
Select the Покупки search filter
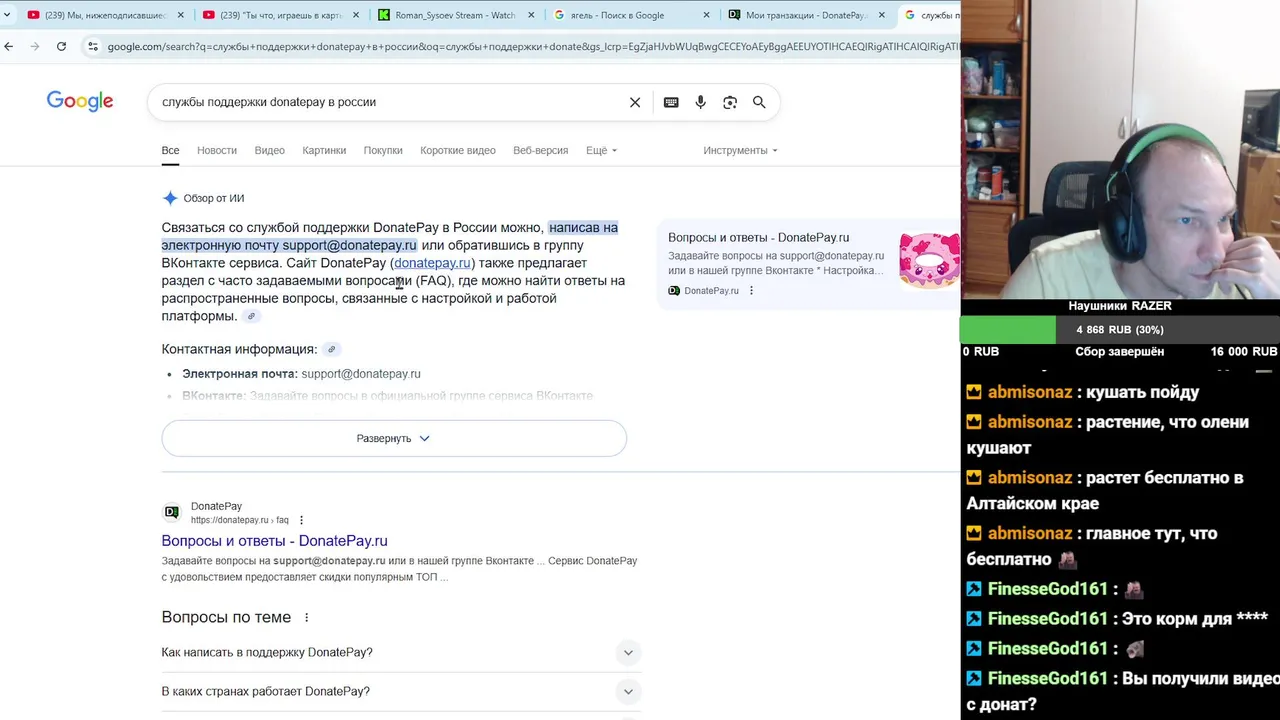(383, 150)
